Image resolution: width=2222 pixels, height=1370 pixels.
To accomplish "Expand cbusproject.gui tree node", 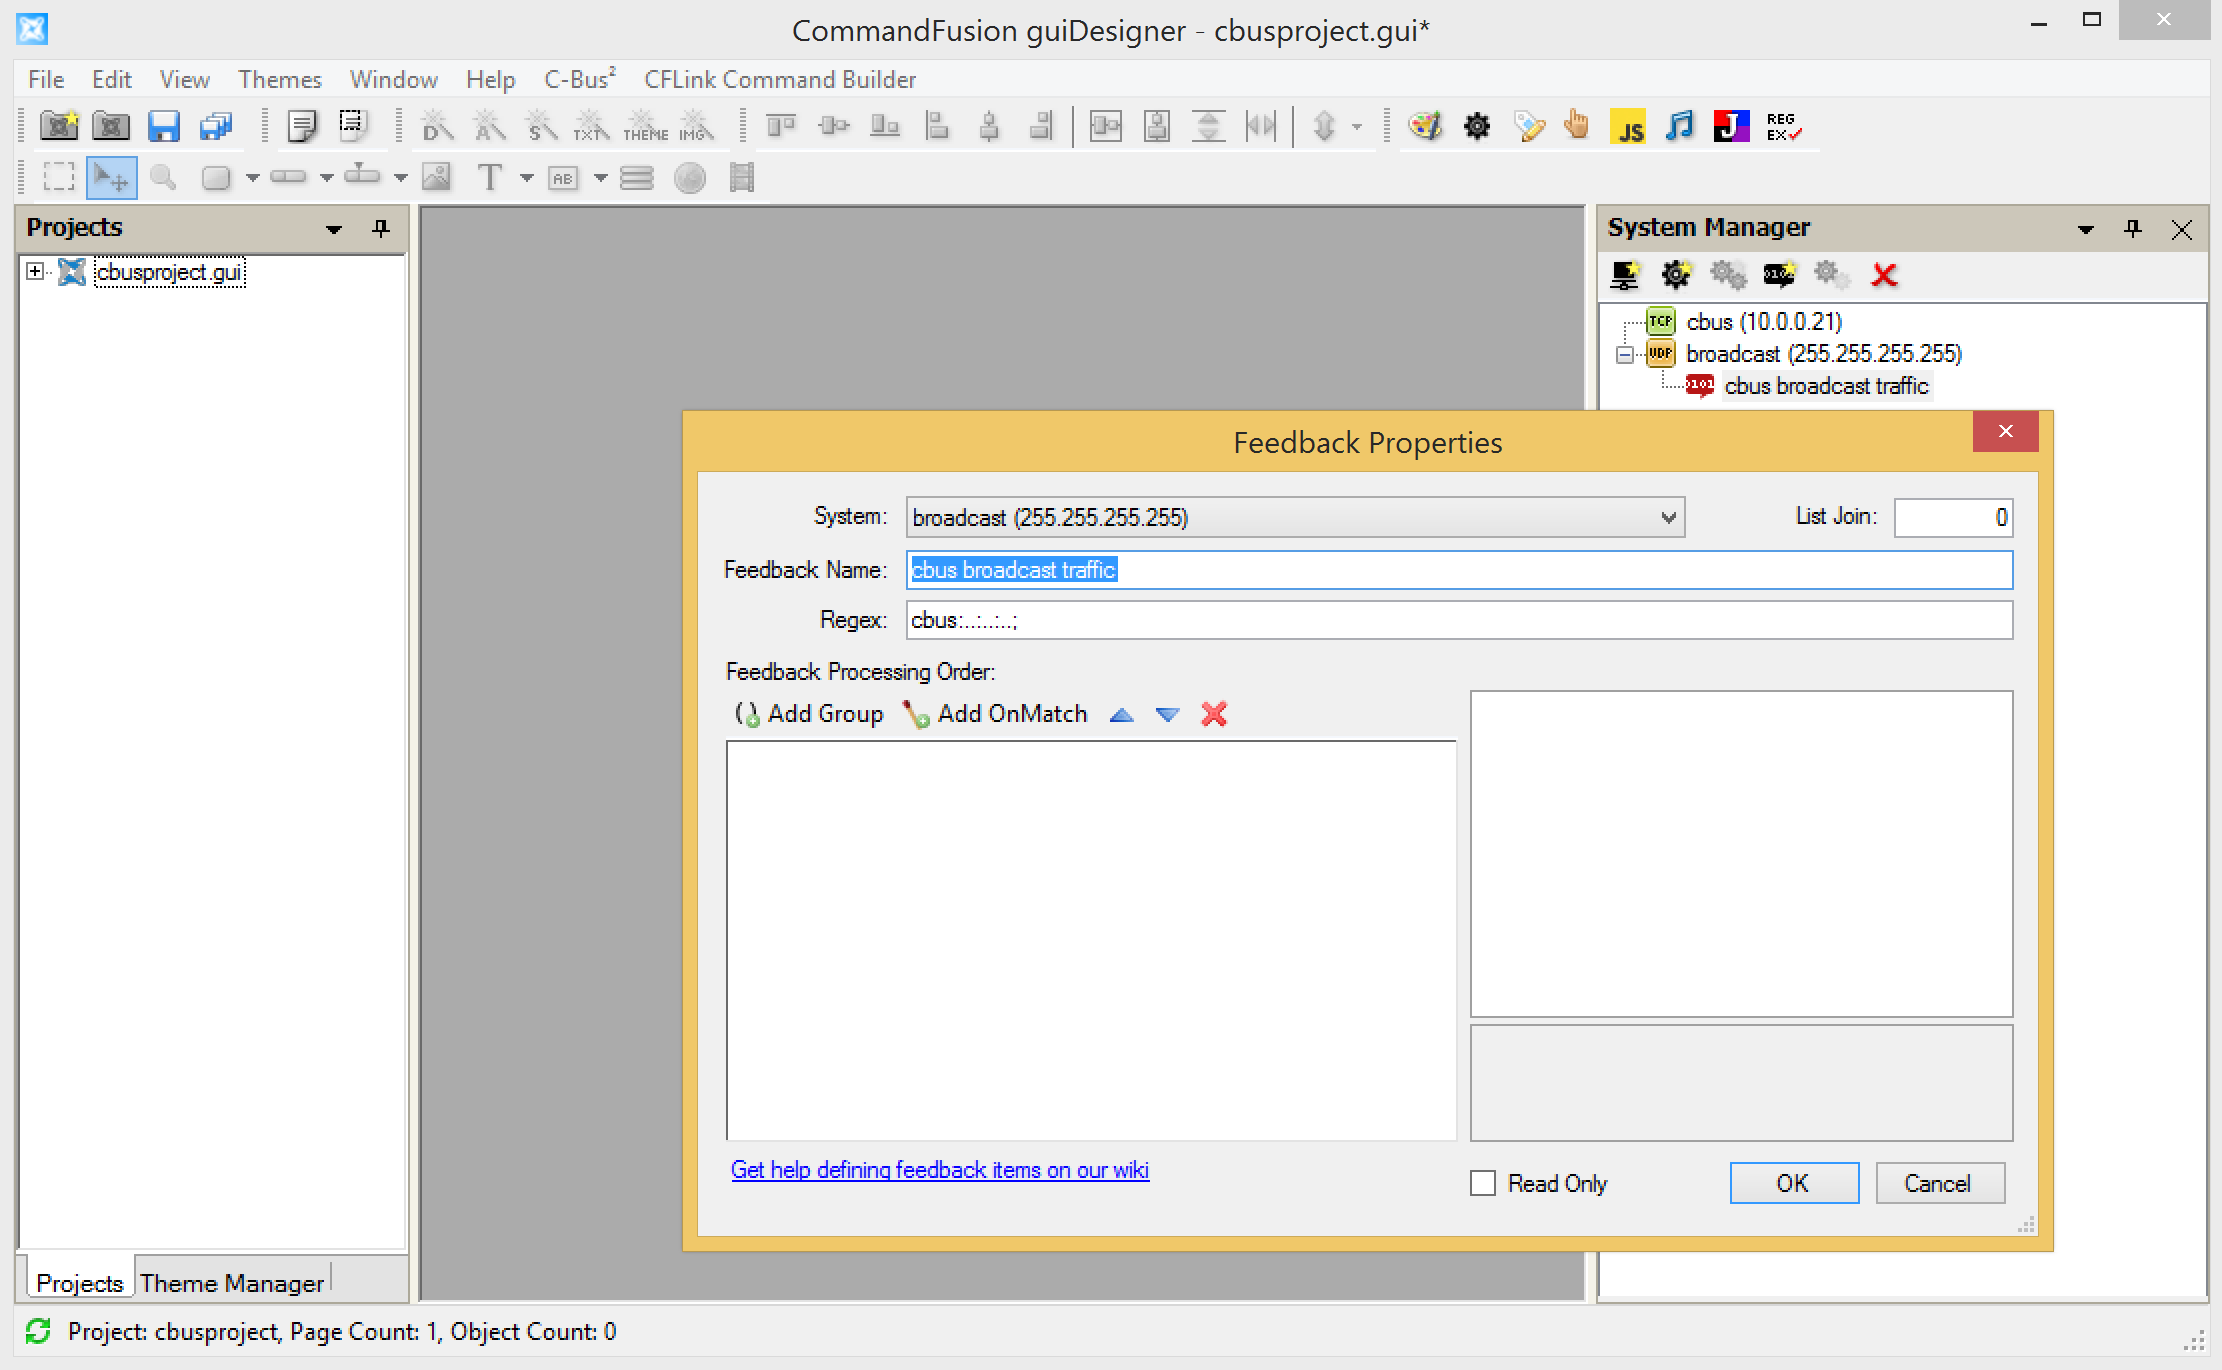I will coord(35,272).
